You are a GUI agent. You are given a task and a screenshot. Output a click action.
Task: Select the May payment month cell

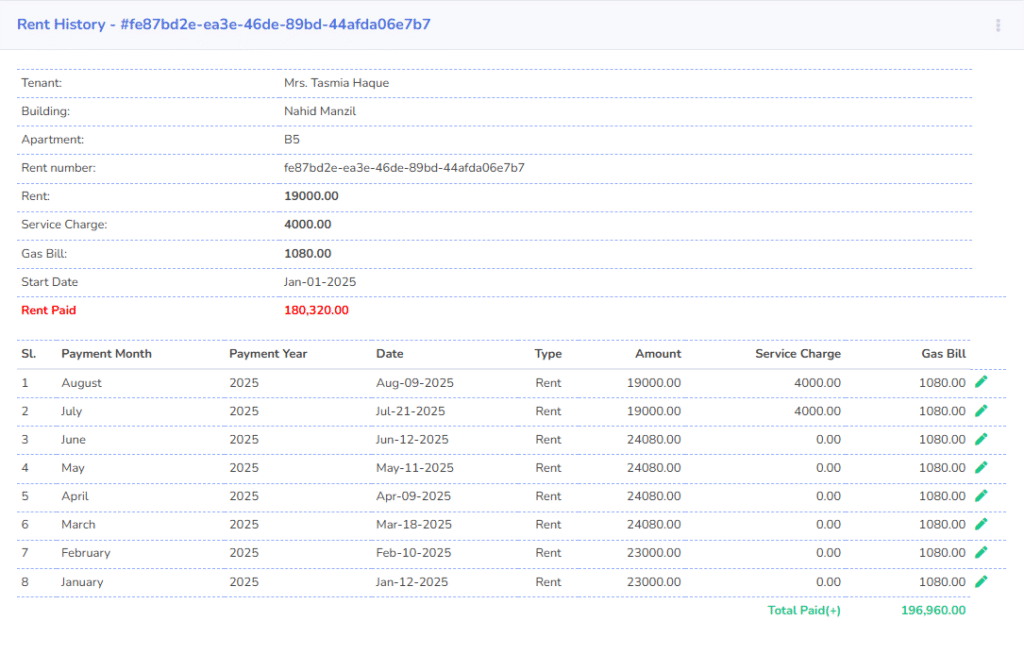(73, 468)
